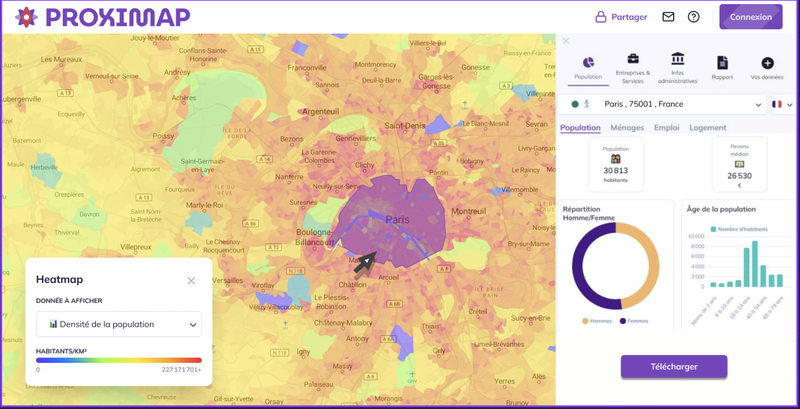Image resolution: width=800 pixels, height=409 pixels.
Task: Click the heatmap color gradient bar
Action: [x=119, y=360]
